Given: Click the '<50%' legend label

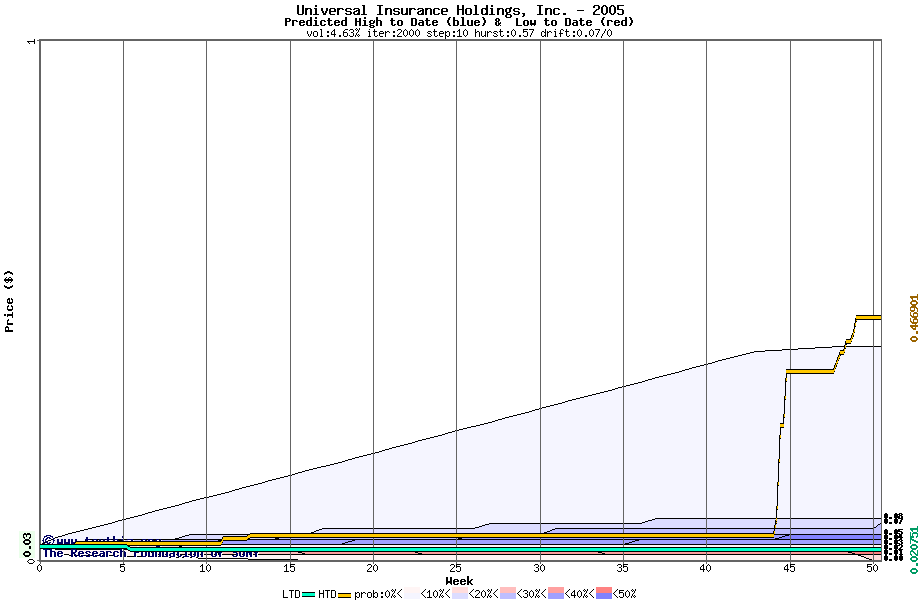Looking at the screenshot, I should pos(624,594).
